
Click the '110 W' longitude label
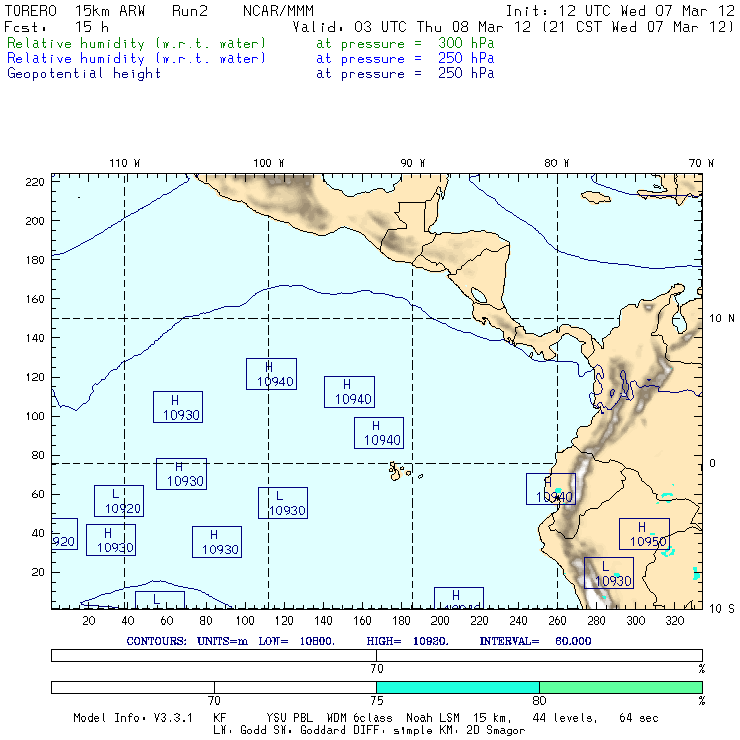125,163
